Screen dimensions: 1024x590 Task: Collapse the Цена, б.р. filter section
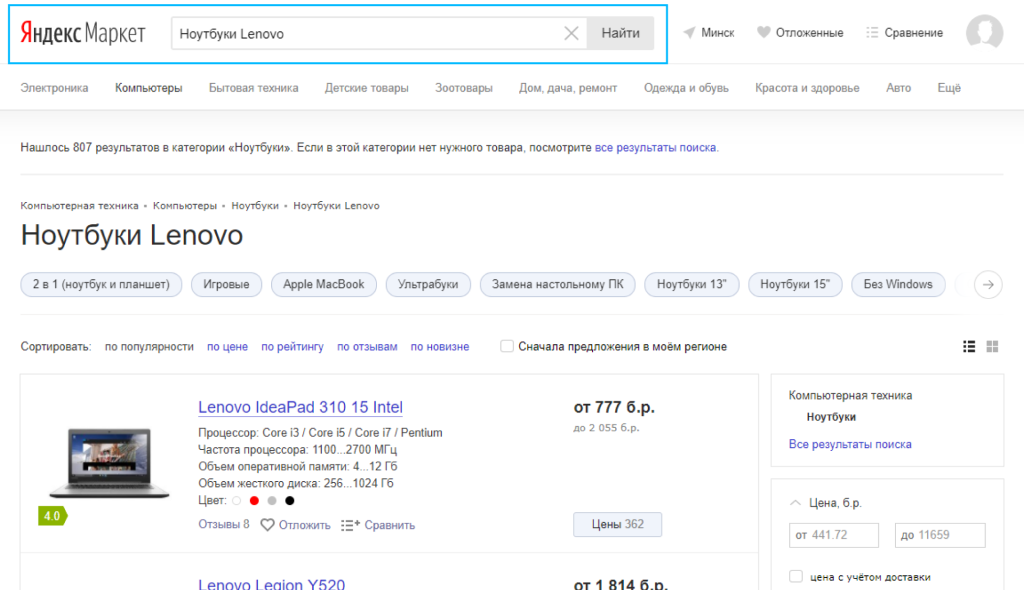pos(795,502)
